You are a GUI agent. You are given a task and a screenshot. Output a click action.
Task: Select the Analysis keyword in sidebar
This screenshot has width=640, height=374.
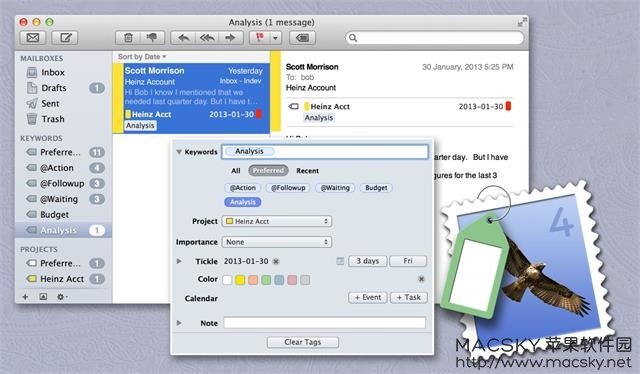click(x=63, y=230)
